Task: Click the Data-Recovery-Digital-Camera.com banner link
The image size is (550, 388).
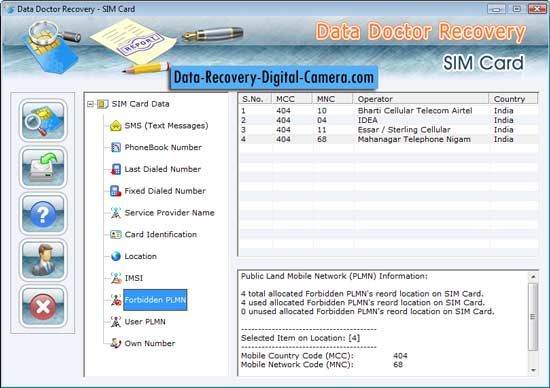Action: [x=274, y=77]
